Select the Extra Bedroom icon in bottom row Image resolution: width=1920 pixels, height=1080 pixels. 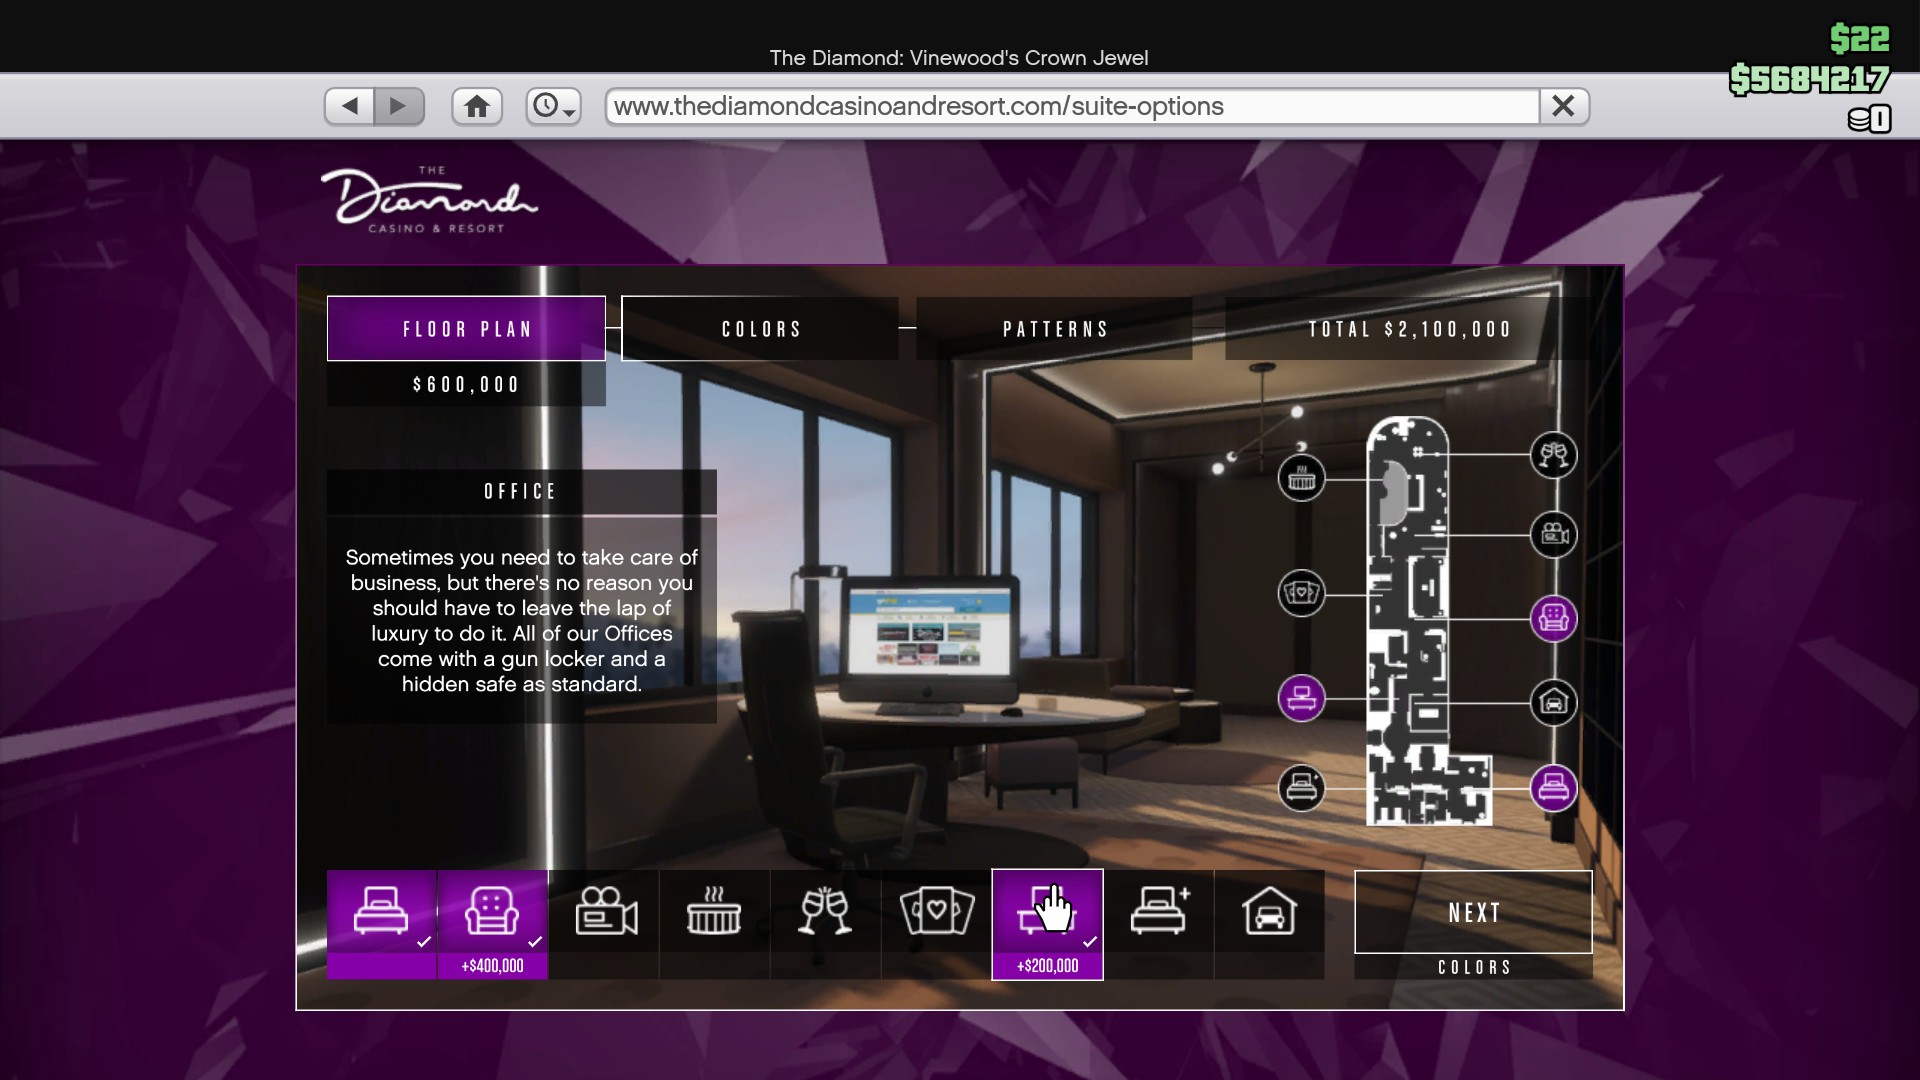click(1159, 912)
